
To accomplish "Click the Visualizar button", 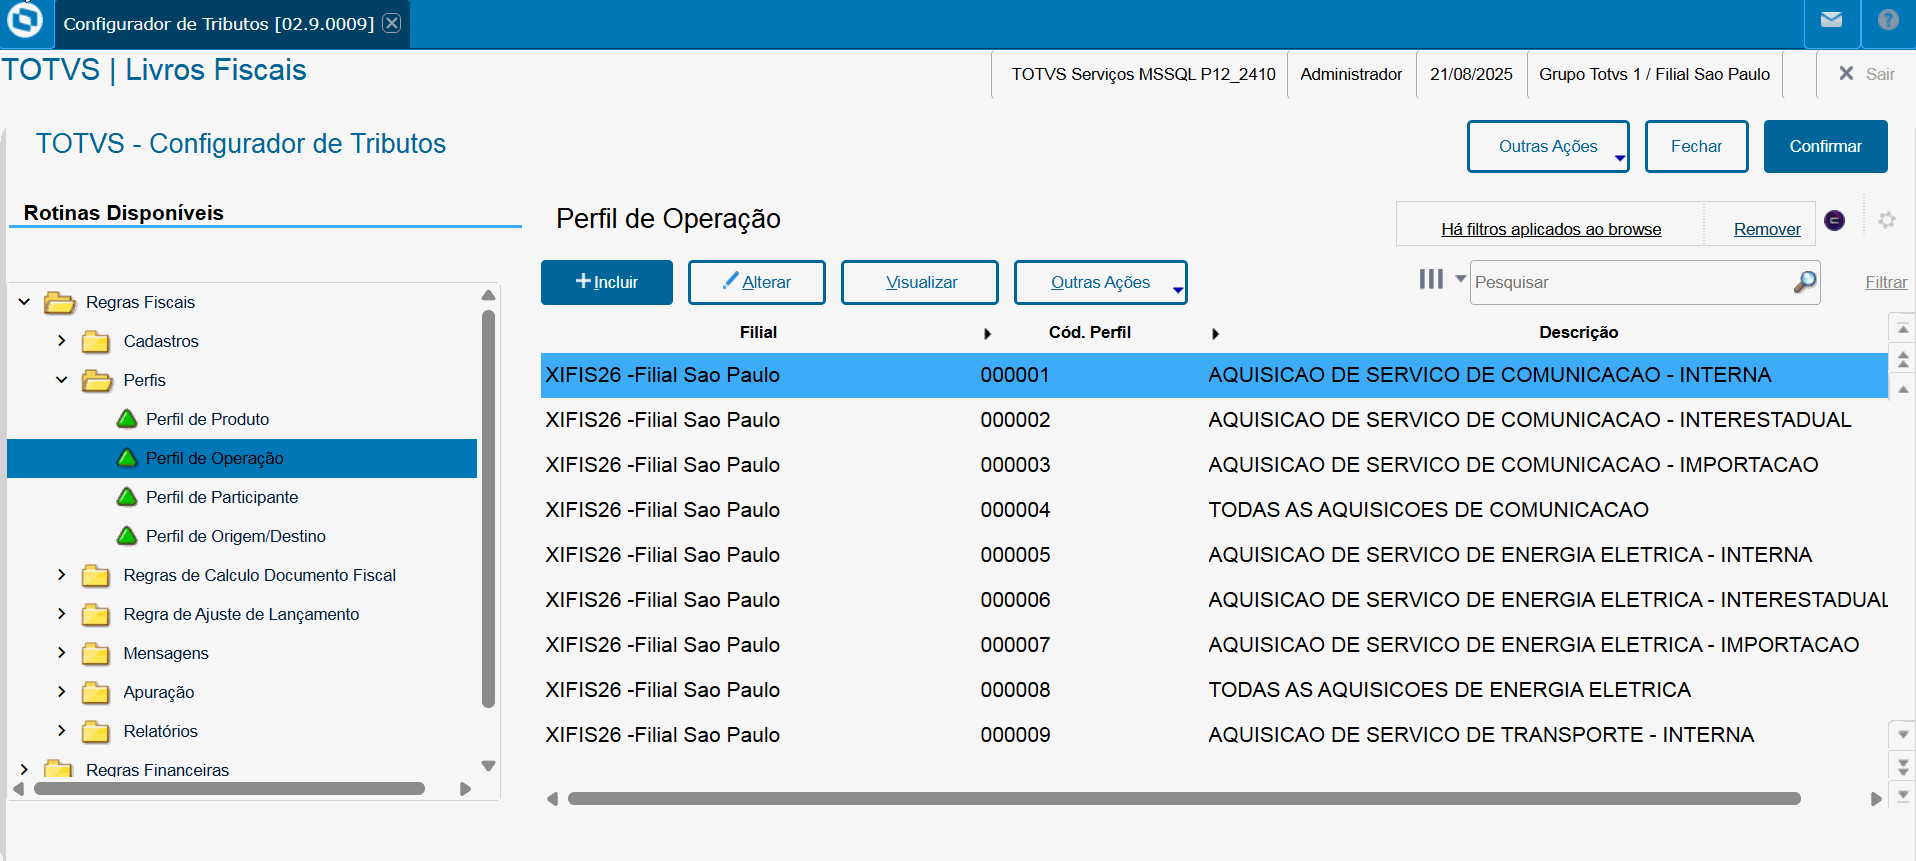I will click(920, 282).
